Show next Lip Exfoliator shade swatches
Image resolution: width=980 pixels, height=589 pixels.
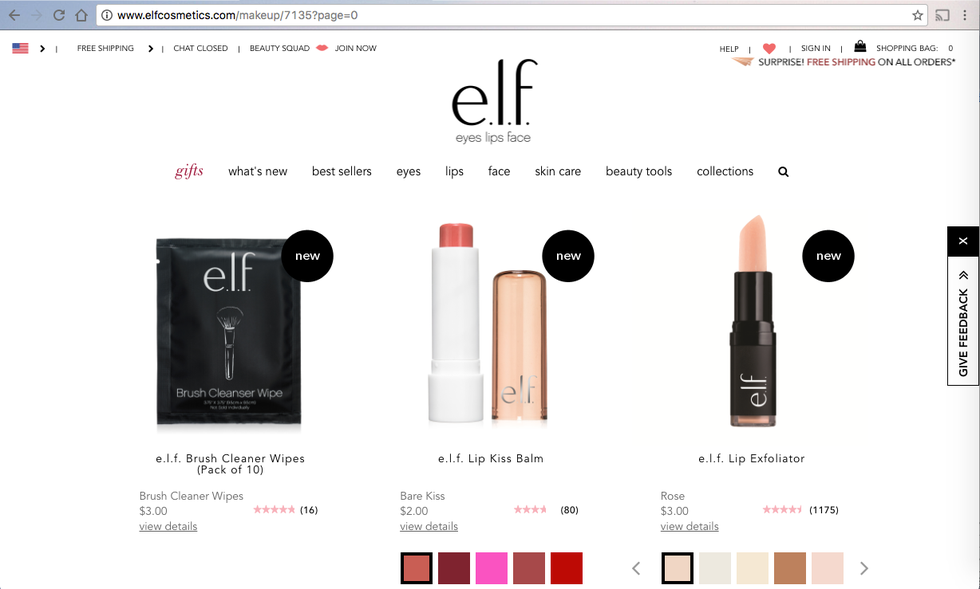pyautogui.click(x=864, y=568)
